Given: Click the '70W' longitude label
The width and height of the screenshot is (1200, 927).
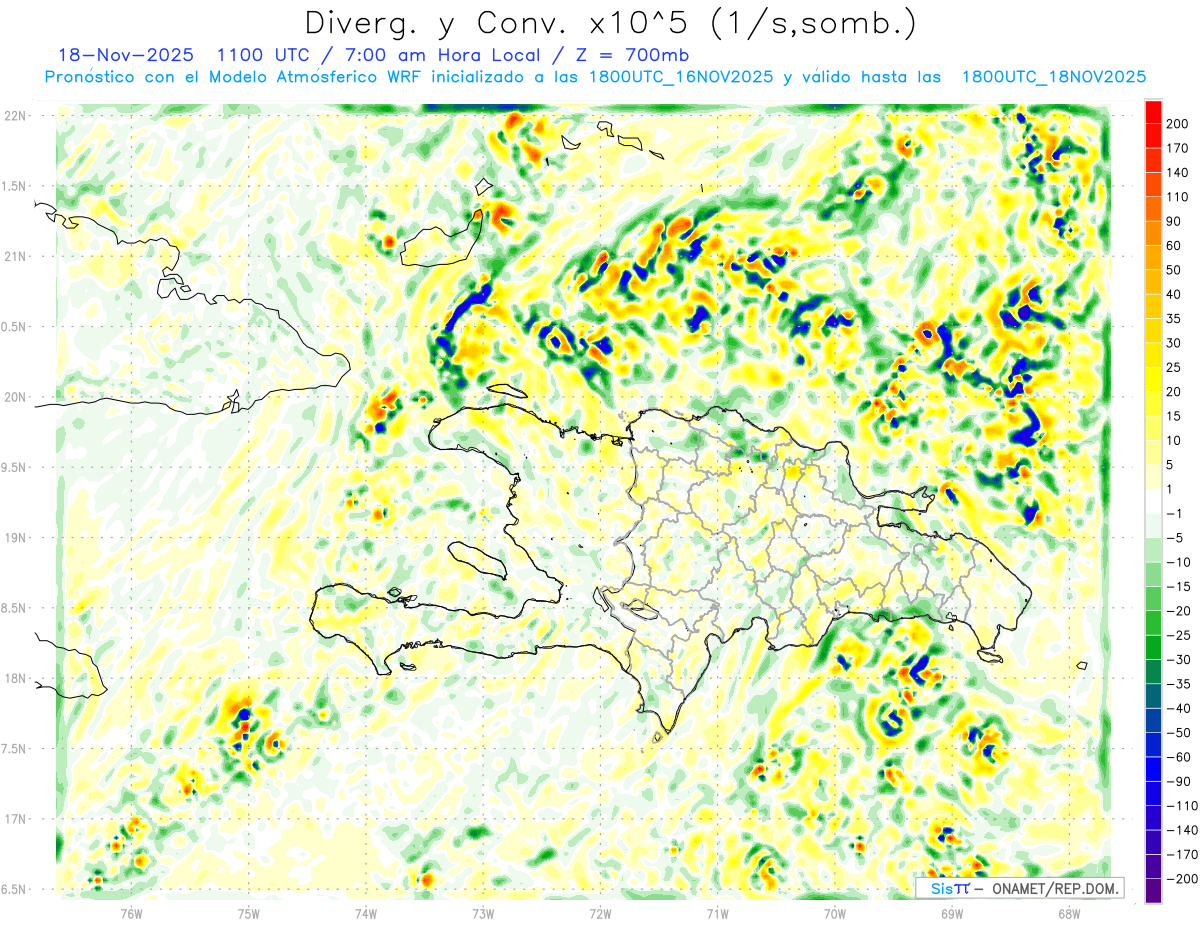Looking at the screenshot, I should coord(834,913).
